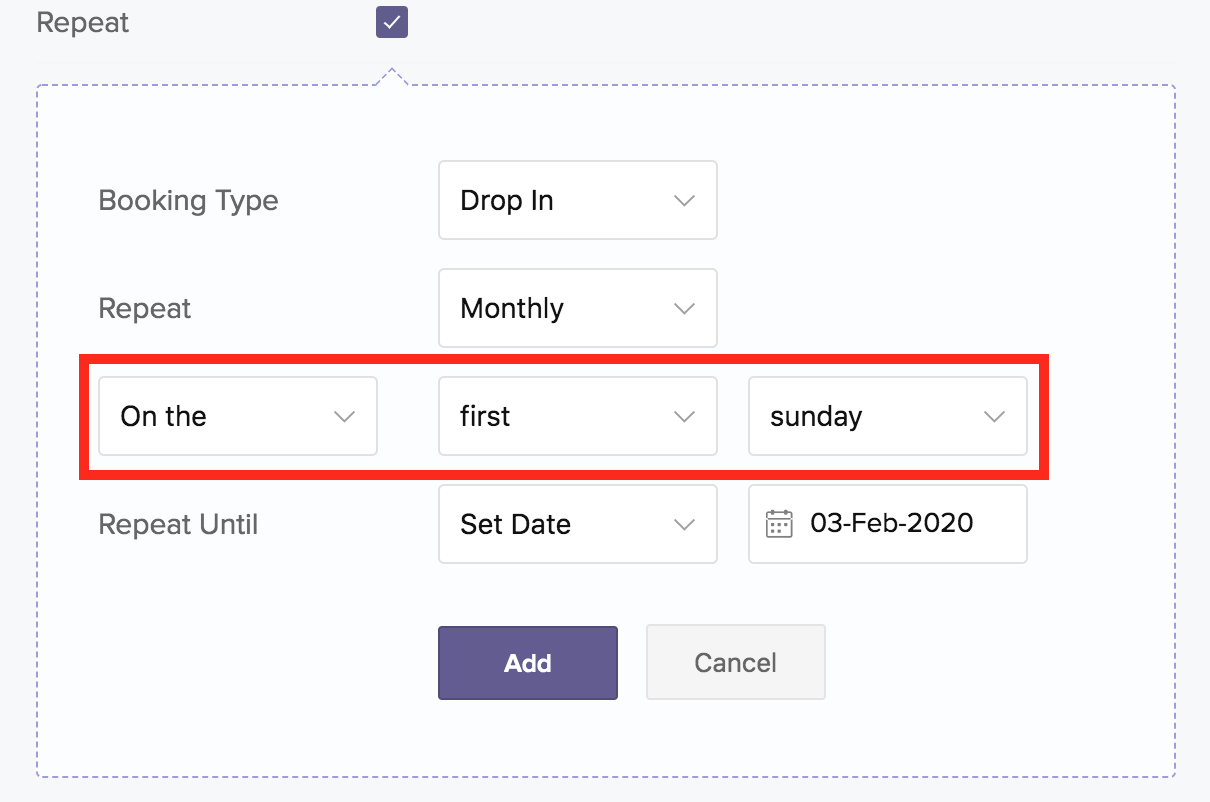Click the 'Repeat Until' field label
The height and width of the screenshot is (802, 1210).
coord(178,524)
